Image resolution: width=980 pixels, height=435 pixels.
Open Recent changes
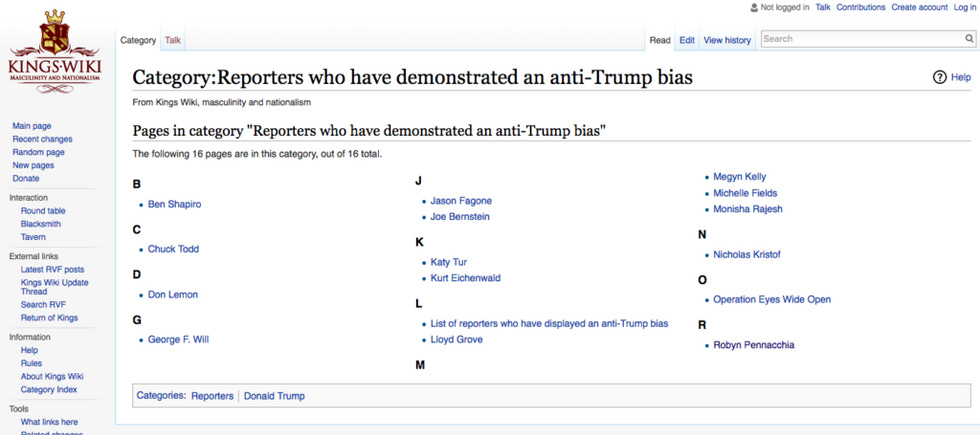tap(42, 139)
